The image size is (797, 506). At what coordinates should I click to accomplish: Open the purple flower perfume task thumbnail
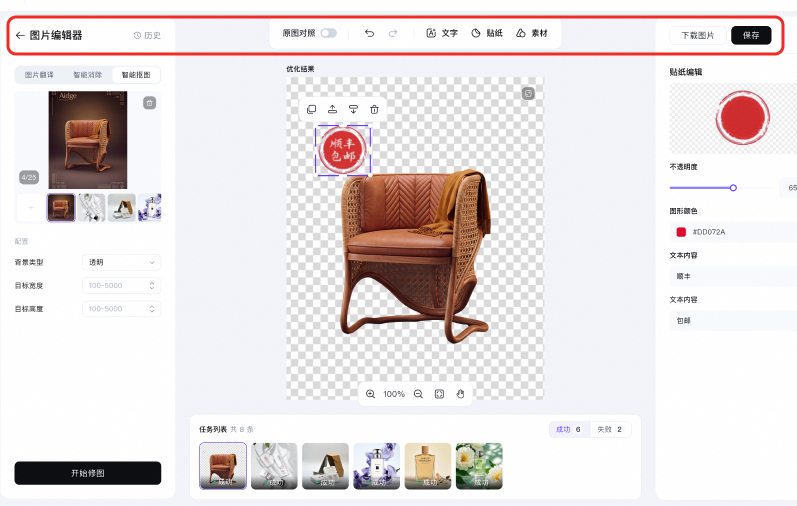377,466
